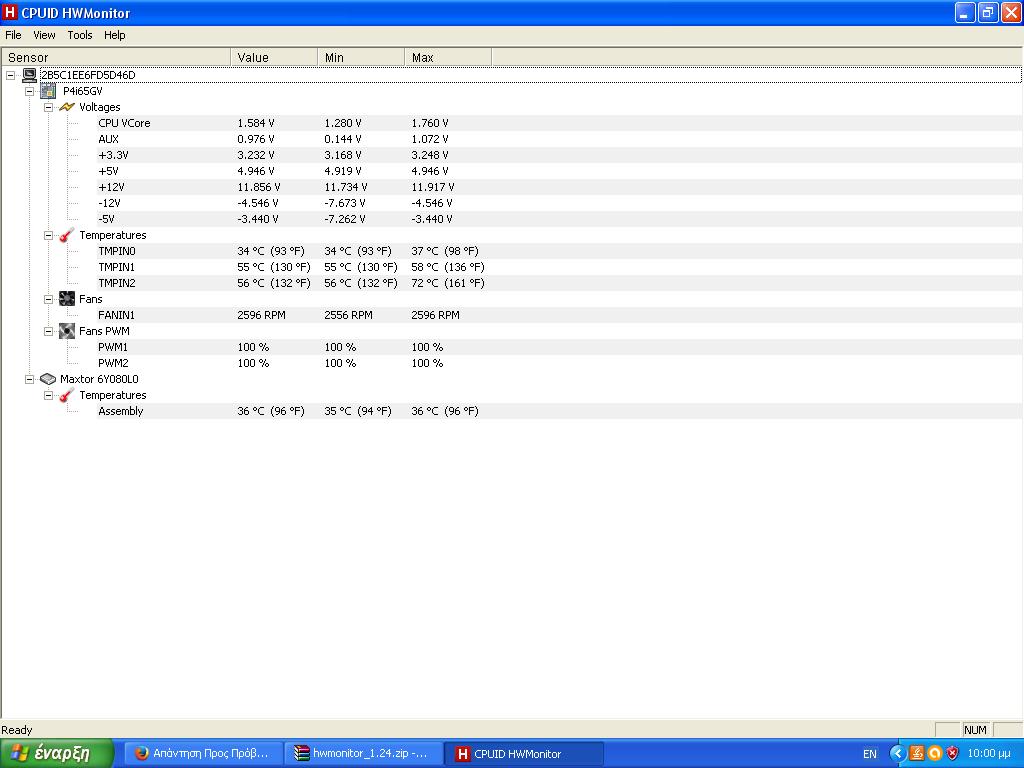Click the NUM indicator in status bar
Viewport: 1024px width, 768px height.
pyautogui.click(x=975, y=730)
